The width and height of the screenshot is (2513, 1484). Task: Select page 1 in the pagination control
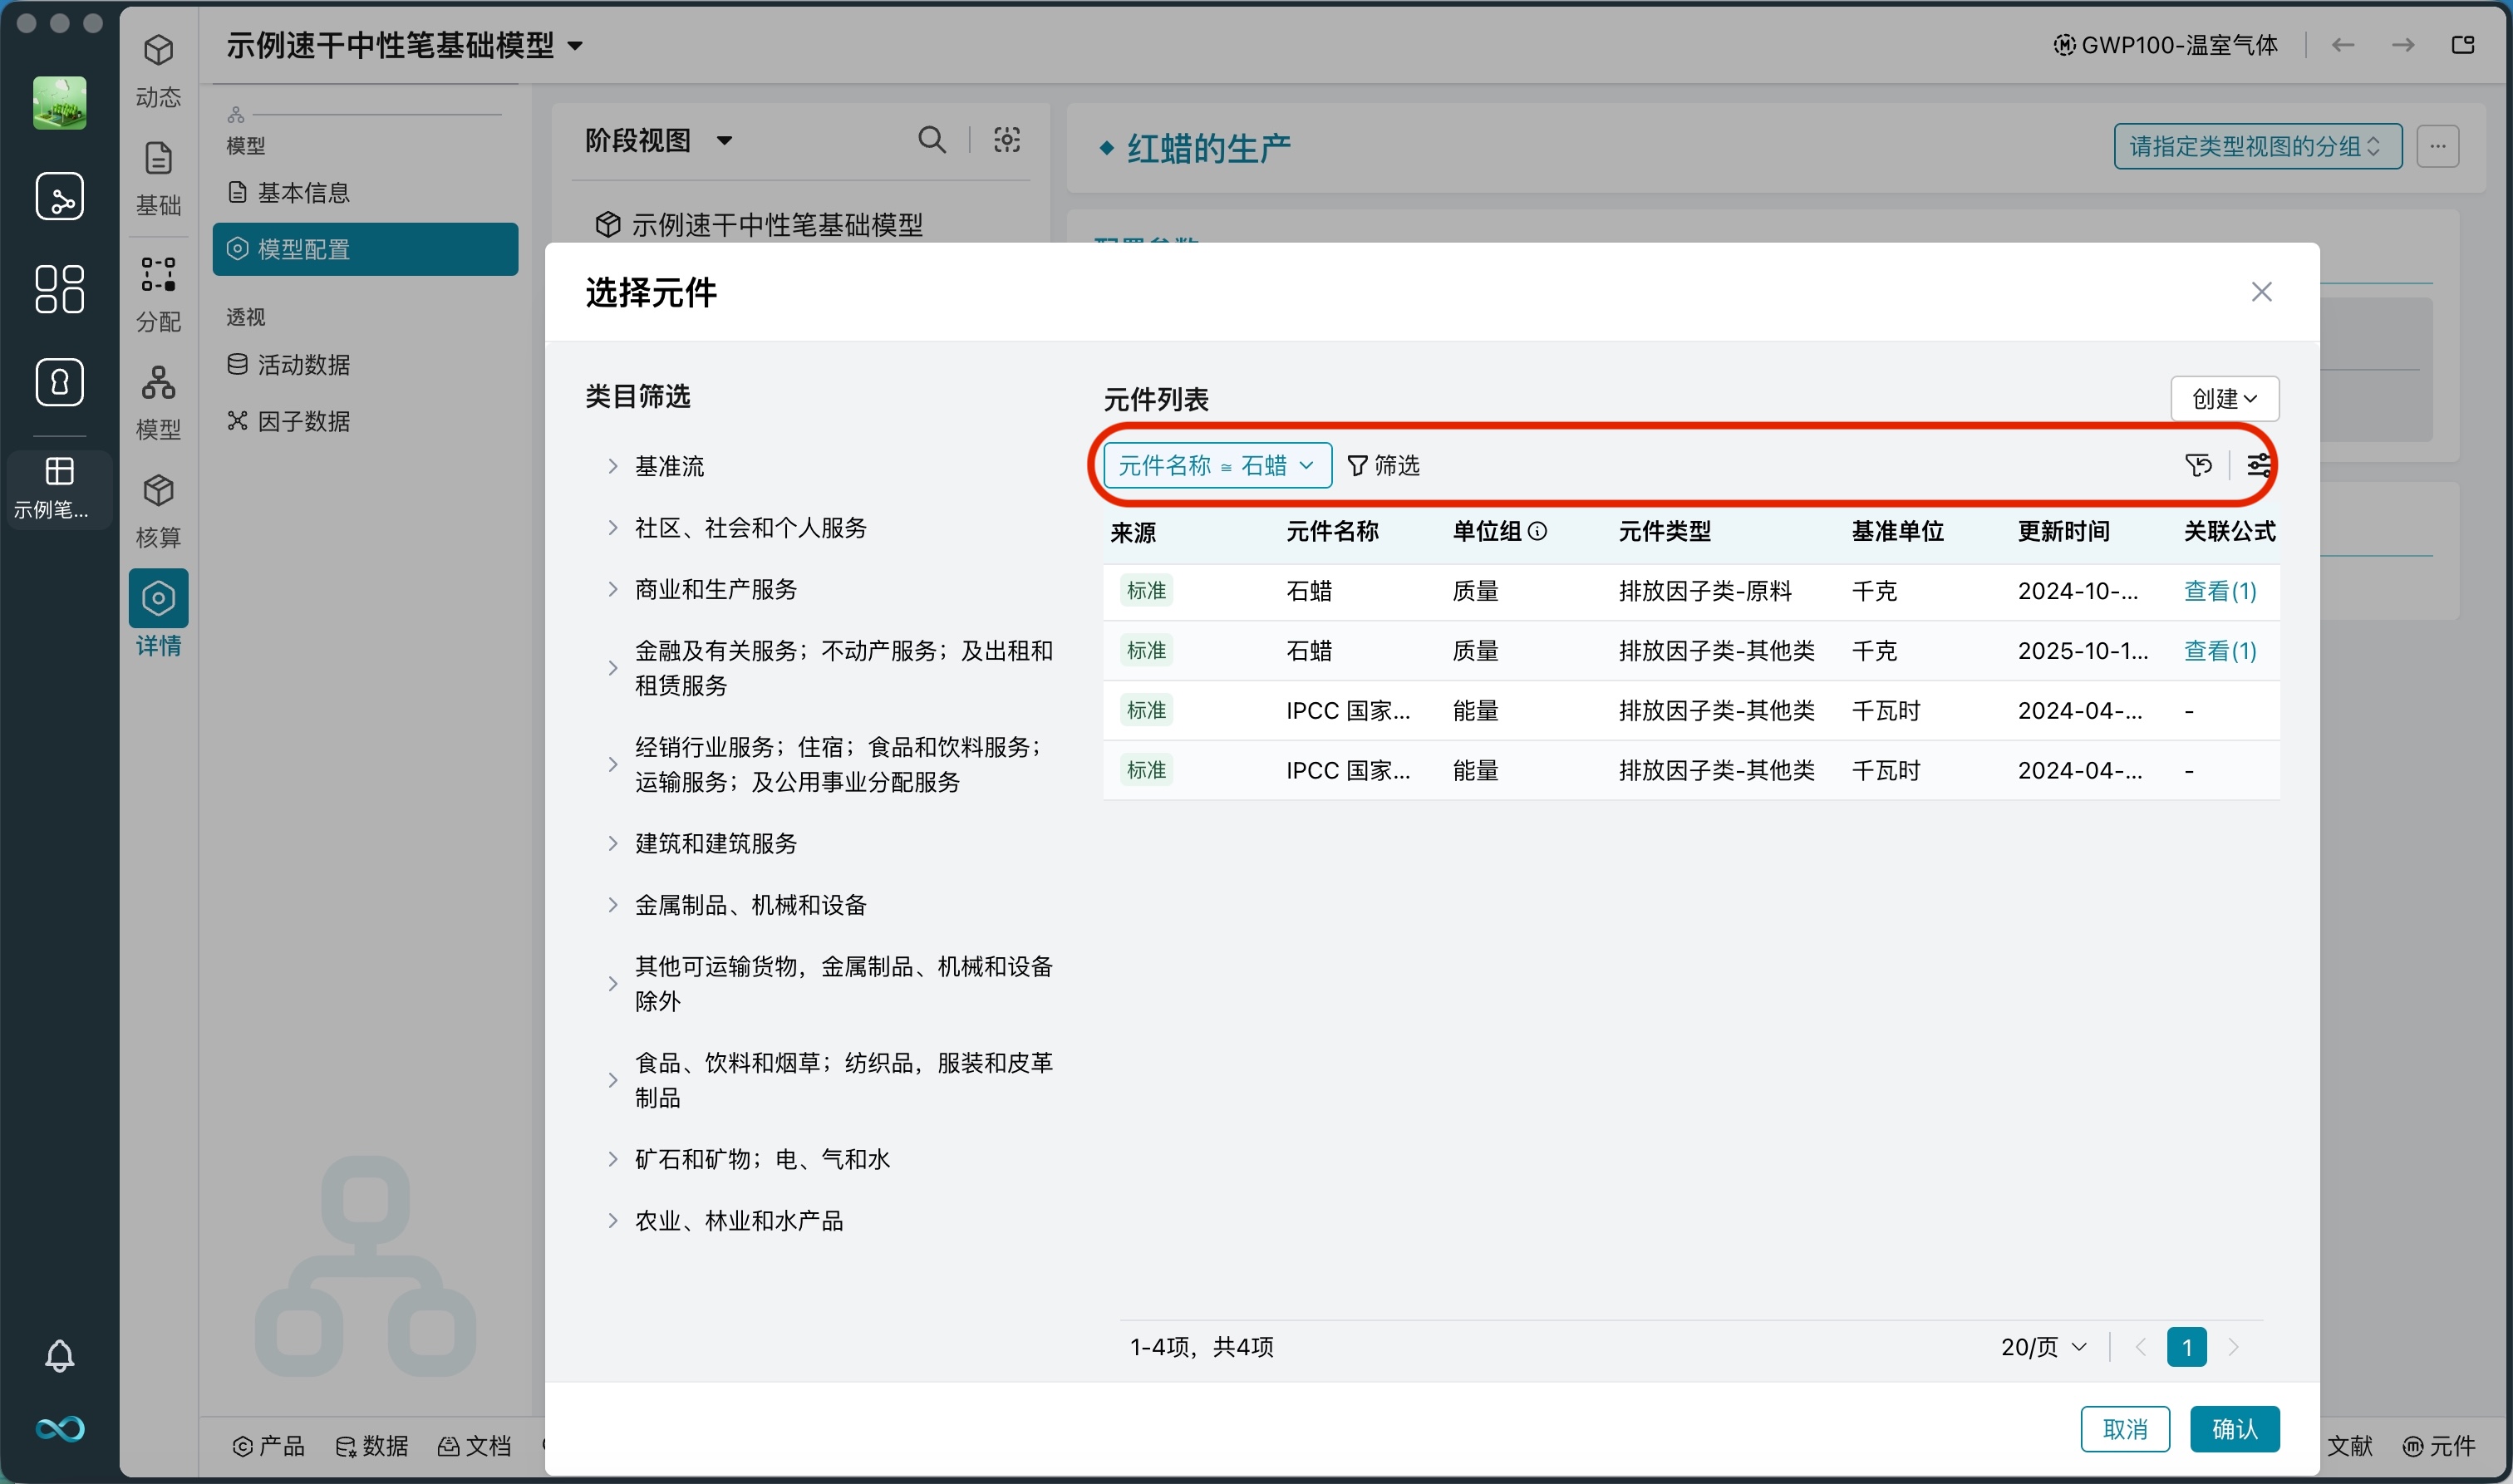coord(2186,1347)
